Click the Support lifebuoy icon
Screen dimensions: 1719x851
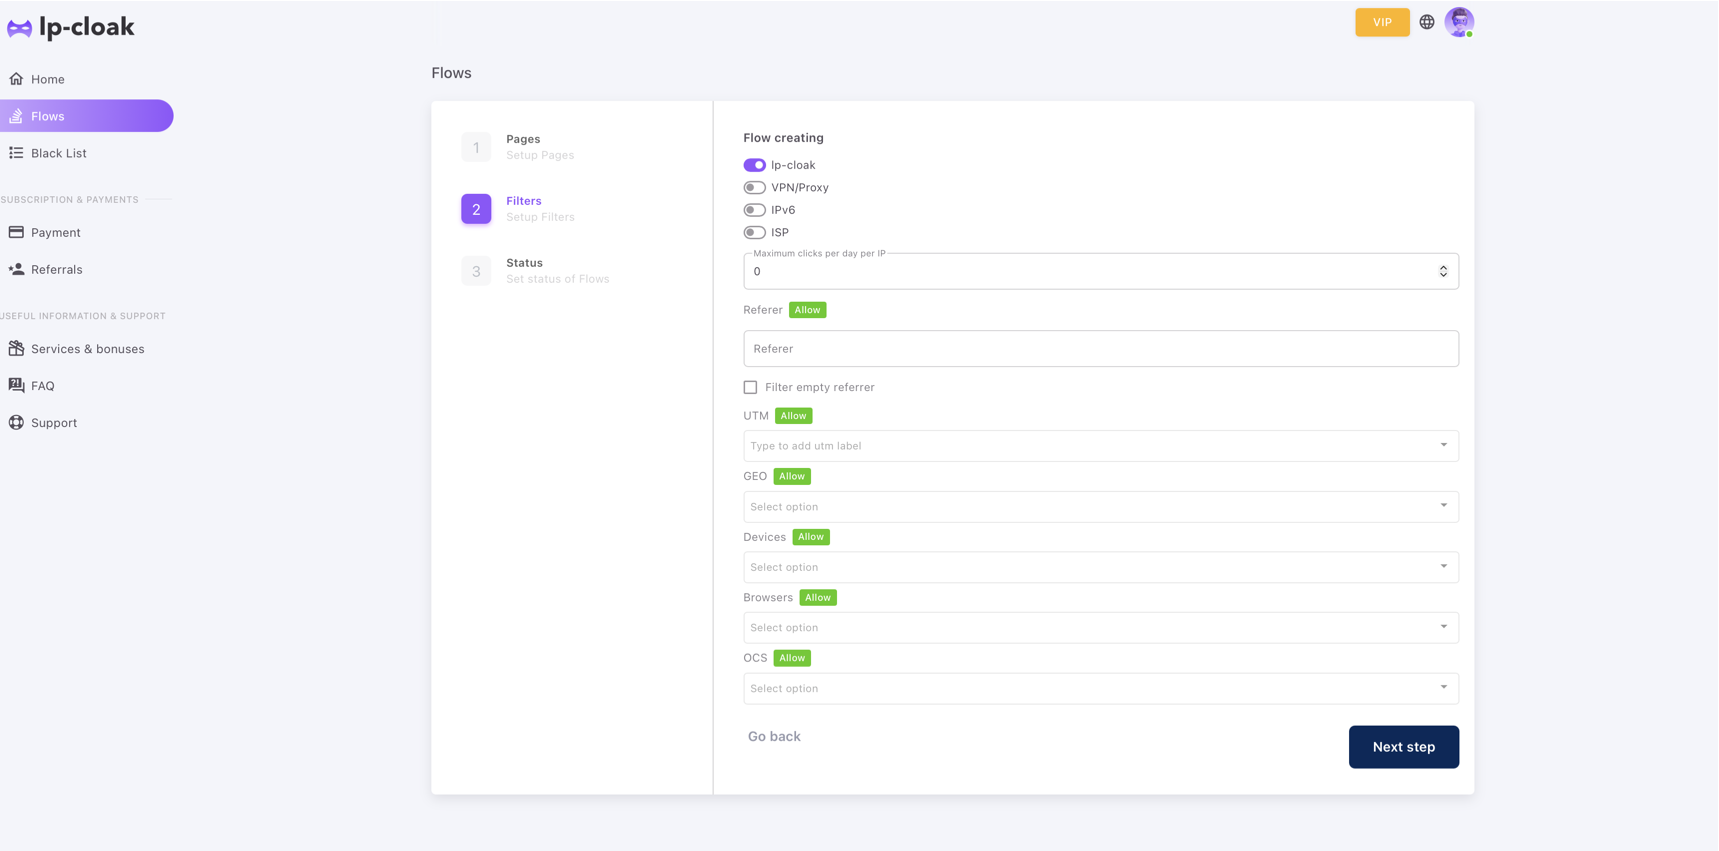tap(16, 422)
